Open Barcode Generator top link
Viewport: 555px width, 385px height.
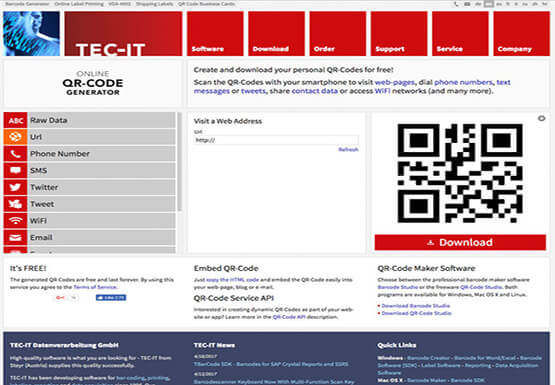(27, 4)
